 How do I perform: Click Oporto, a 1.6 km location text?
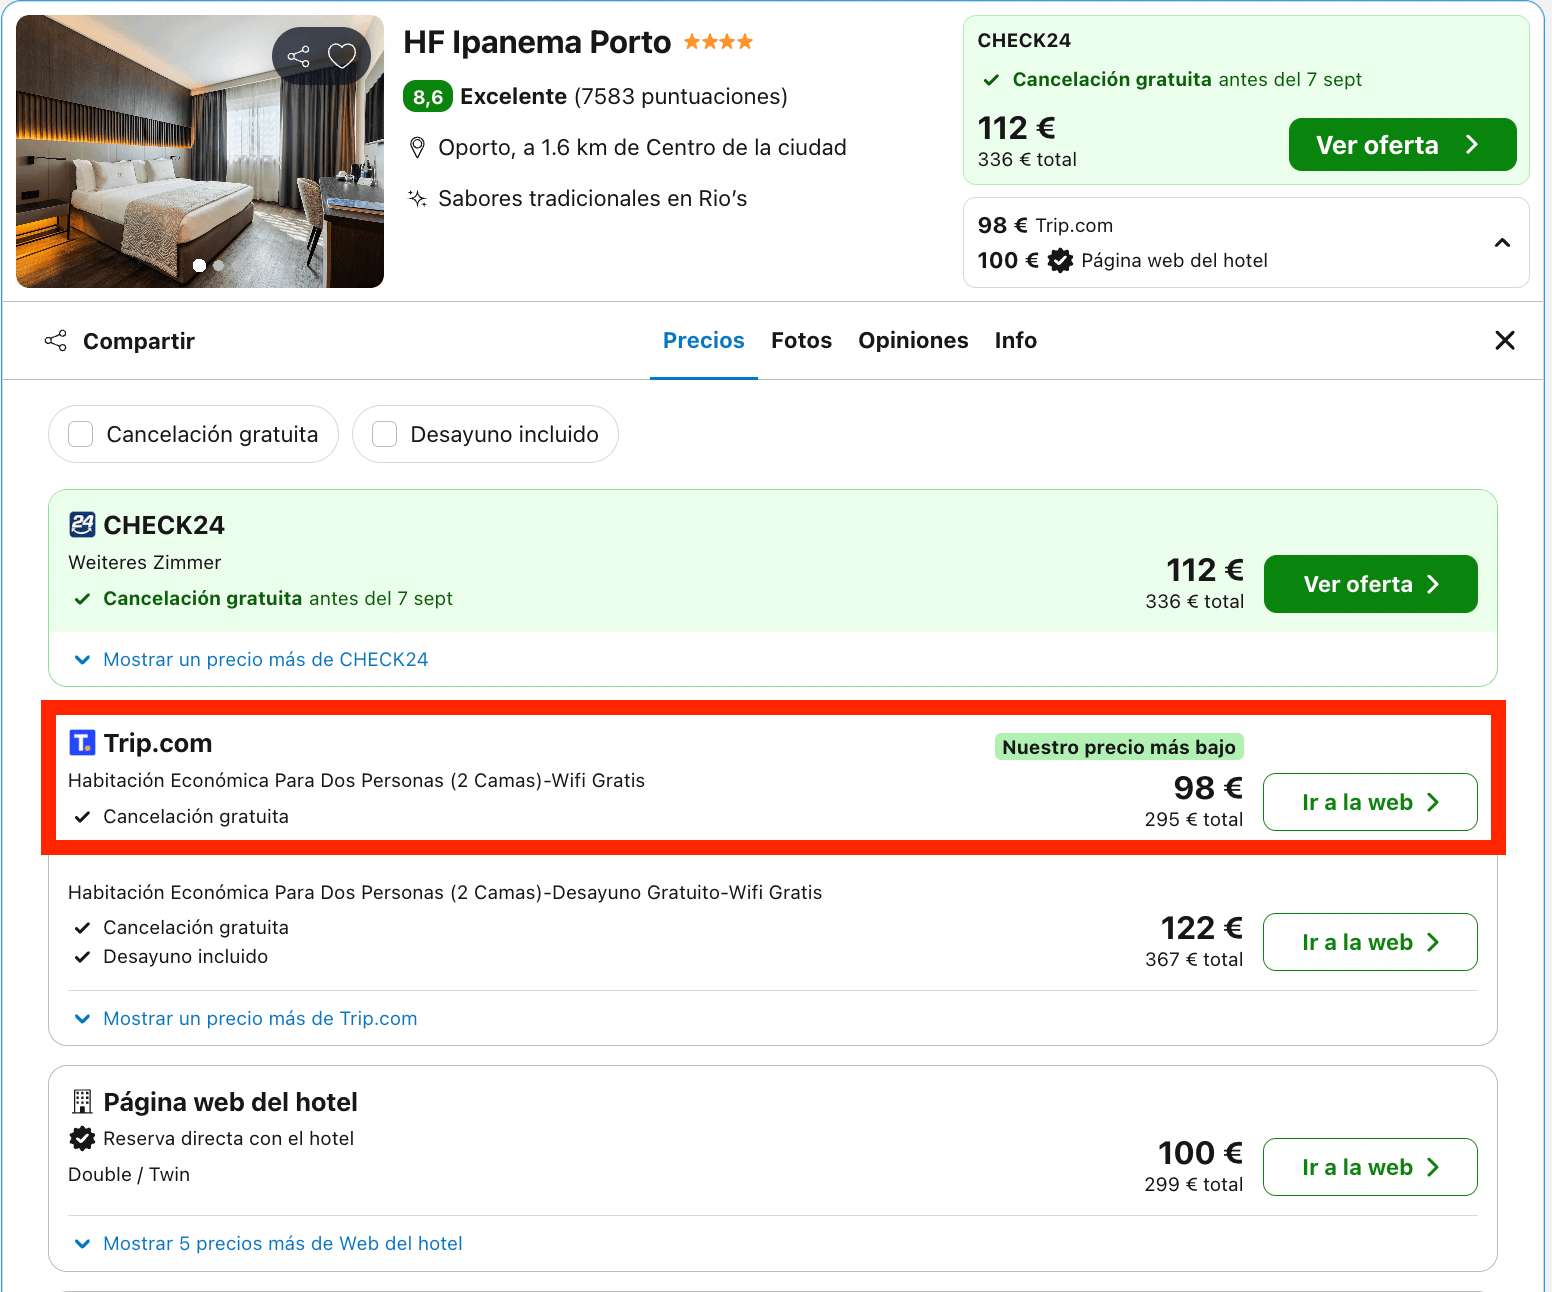642,148
